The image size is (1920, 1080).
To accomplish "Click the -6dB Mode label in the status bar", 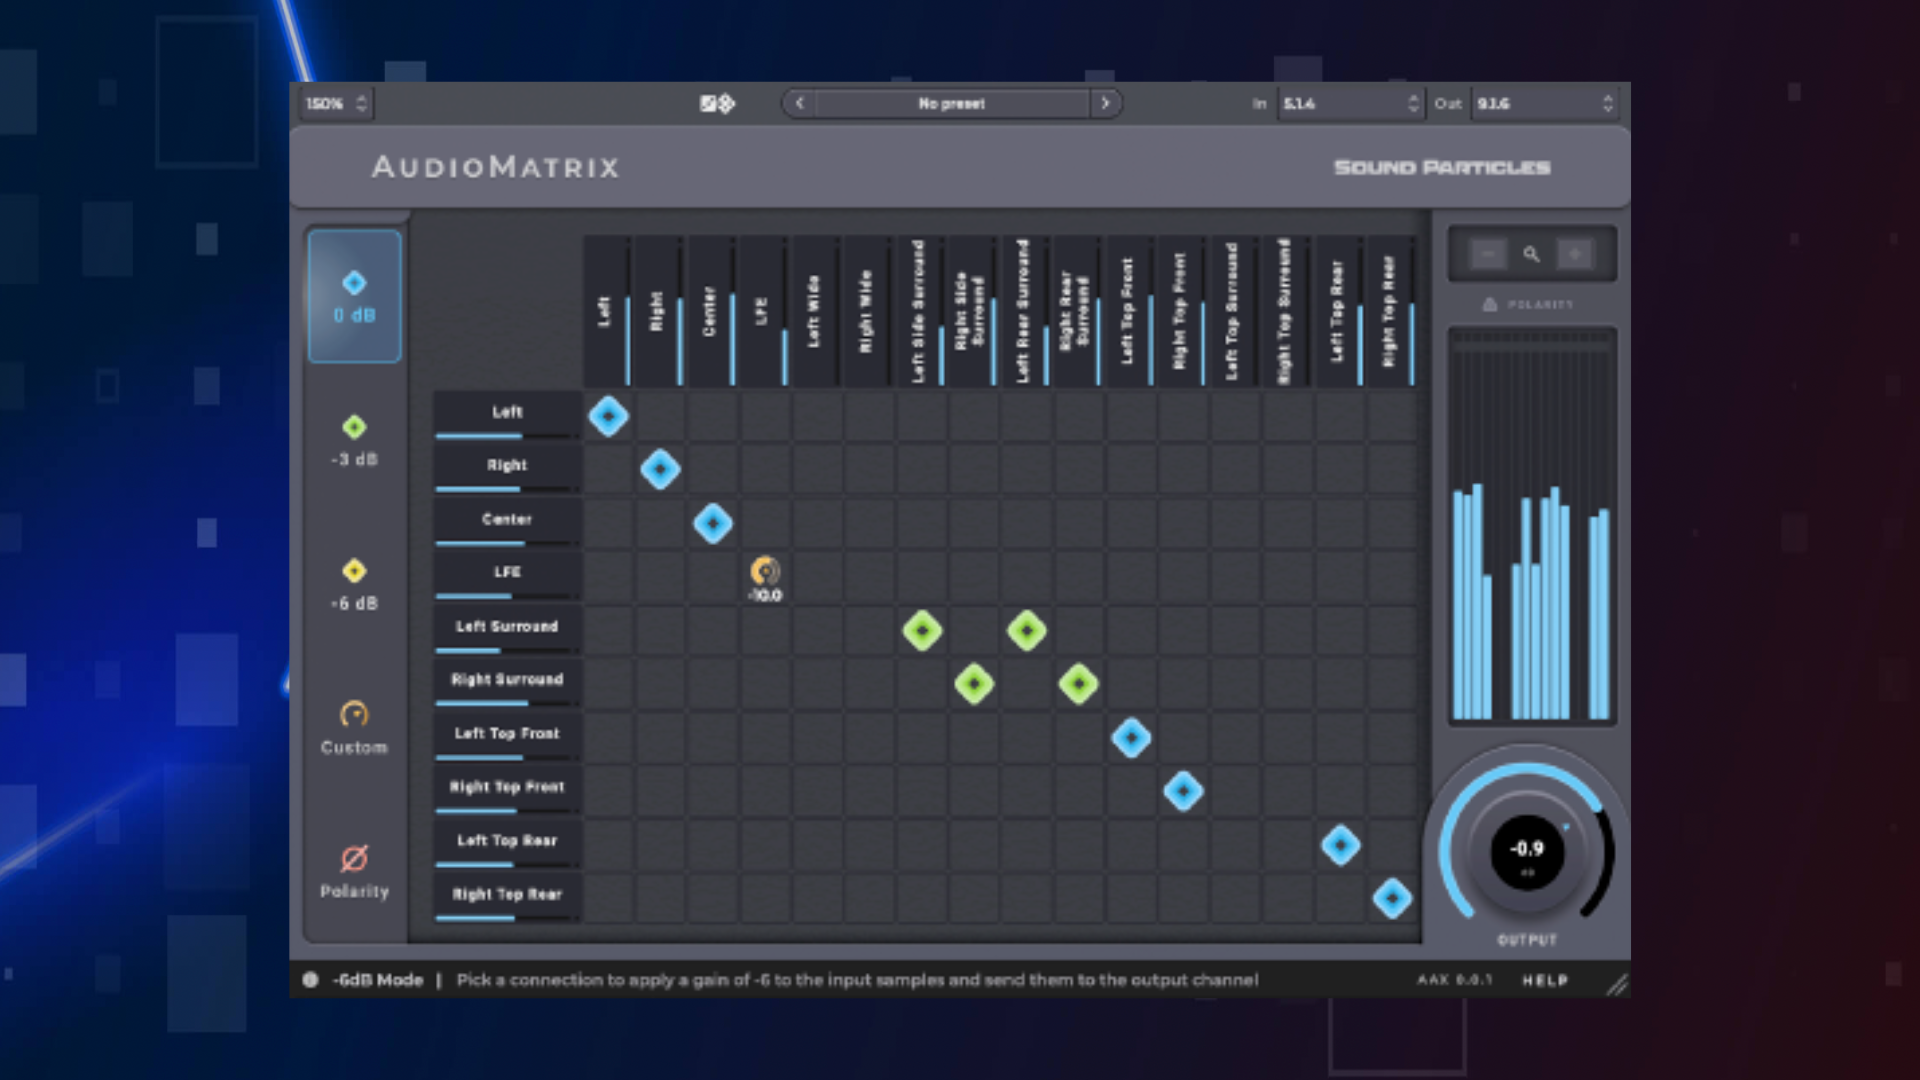I will click(379, 980).
